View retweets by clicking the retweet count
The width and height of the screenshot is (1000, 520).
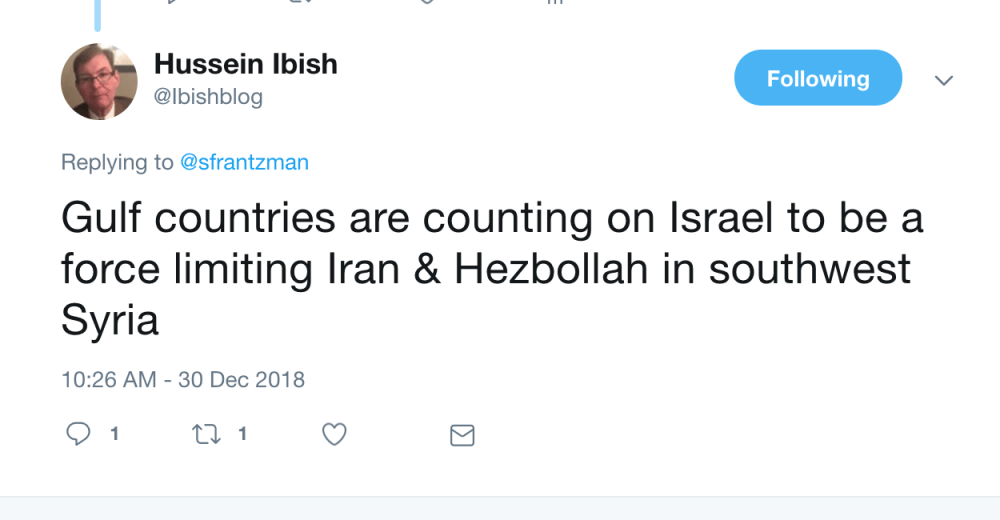click(243, 434)
